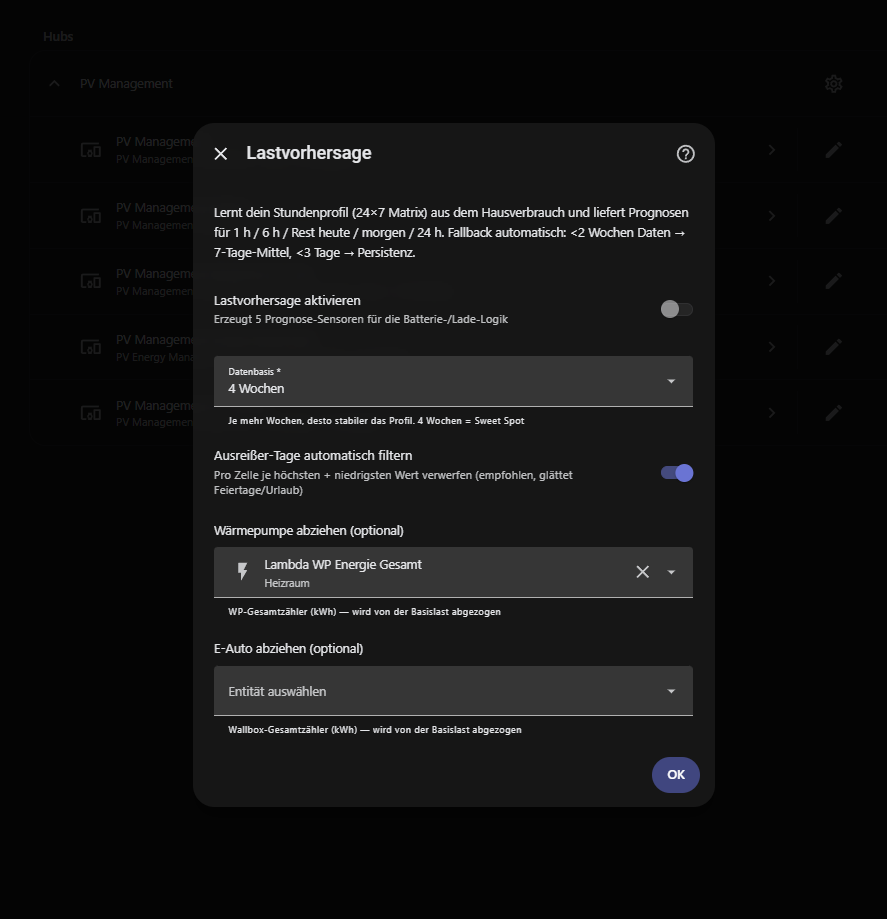
Task: Click the lightning bolt entity icon
Action: point(242,572)
